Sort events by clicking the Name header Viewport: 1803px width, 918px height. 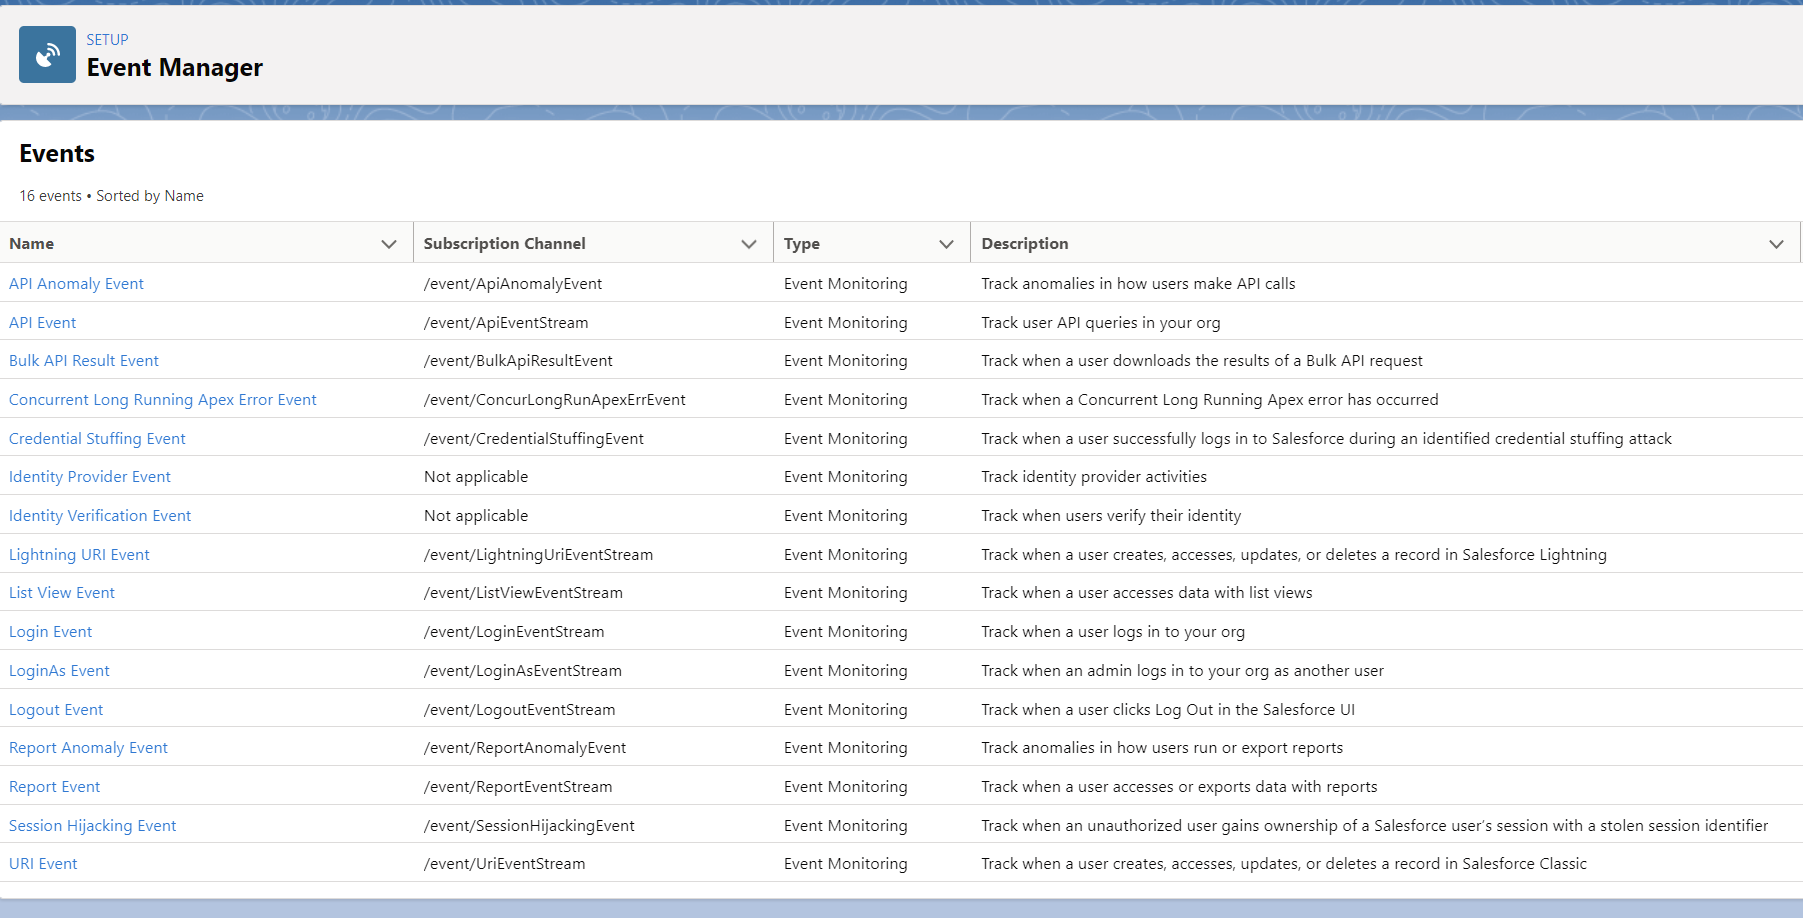31,243
